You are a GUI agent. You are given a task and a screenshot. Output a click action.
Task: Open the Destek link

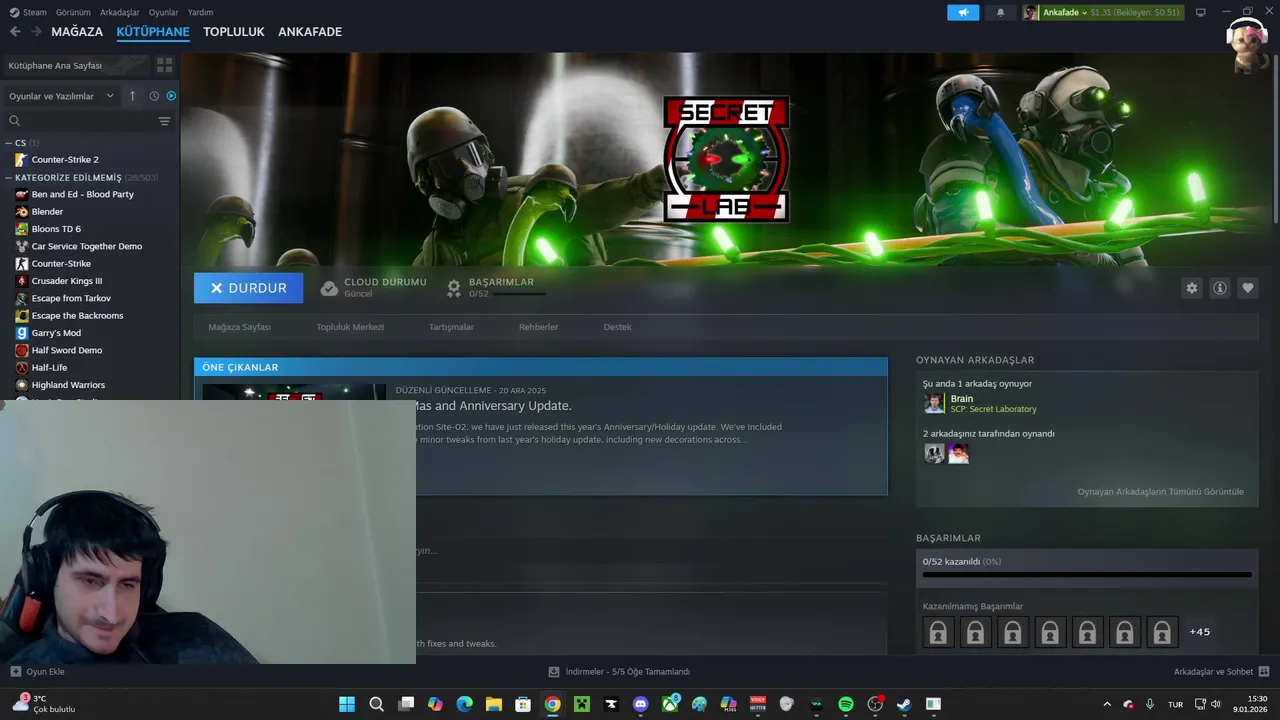pyautogui.click(x=617, y=327)
